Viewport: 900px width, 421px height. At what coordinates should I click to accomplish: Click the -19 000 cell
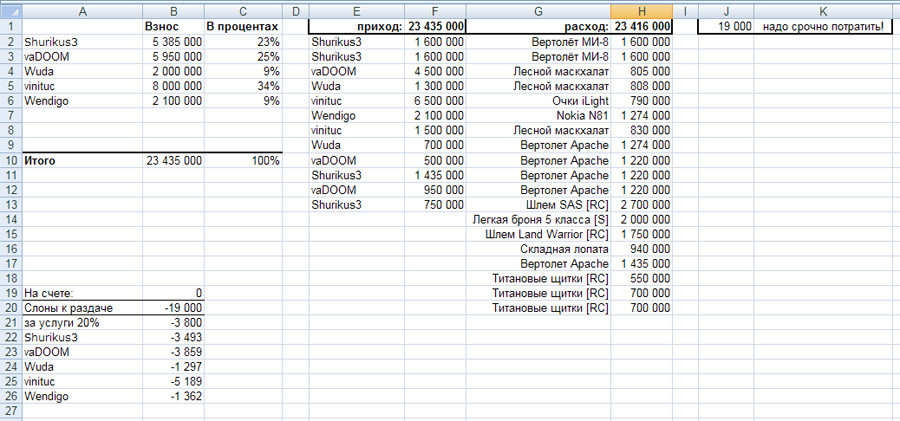[173, 308]
